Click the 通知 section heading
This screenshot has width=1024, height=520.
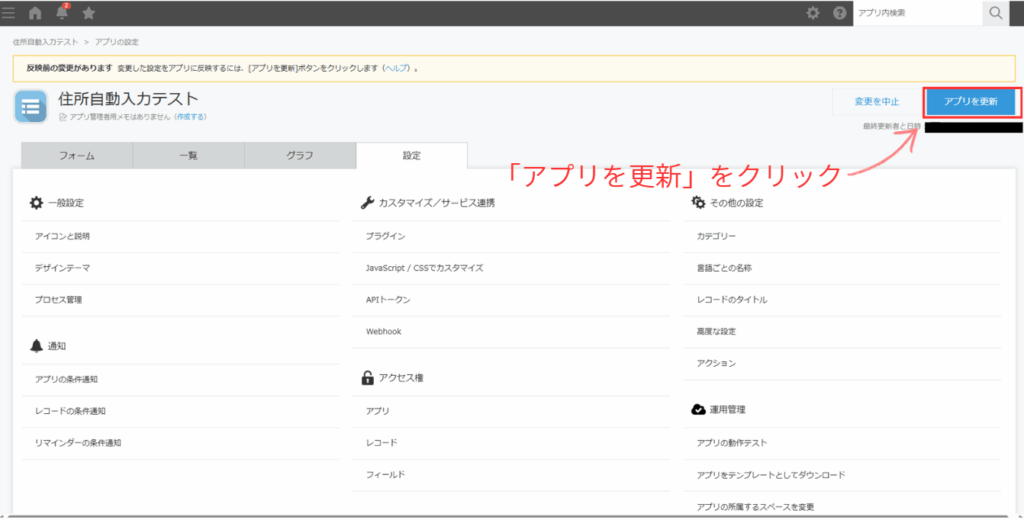(x=57, y=346)
